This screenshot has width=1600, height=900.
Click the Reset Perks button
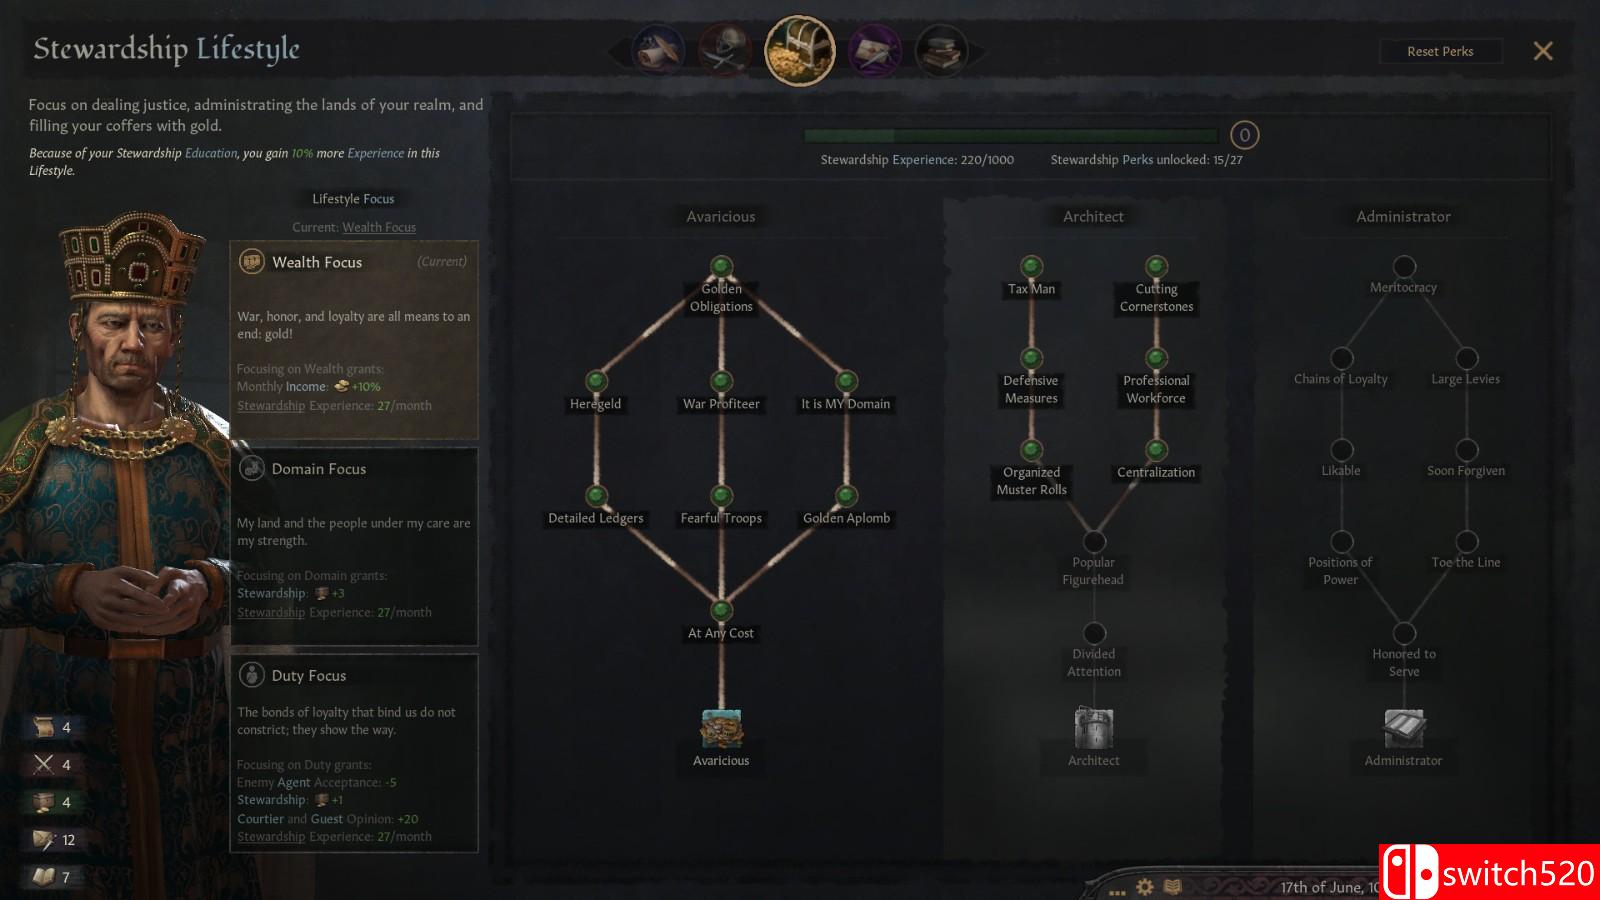[x=1440, y=51]
